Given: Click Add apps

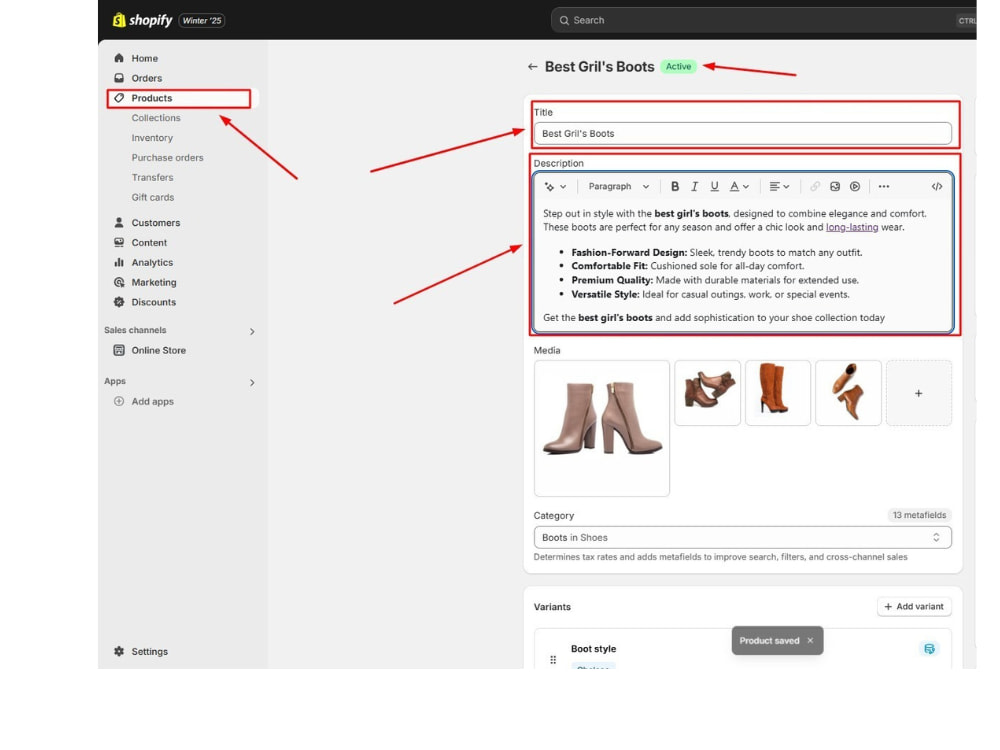Looking at the screenshot, I should (152, 401).
